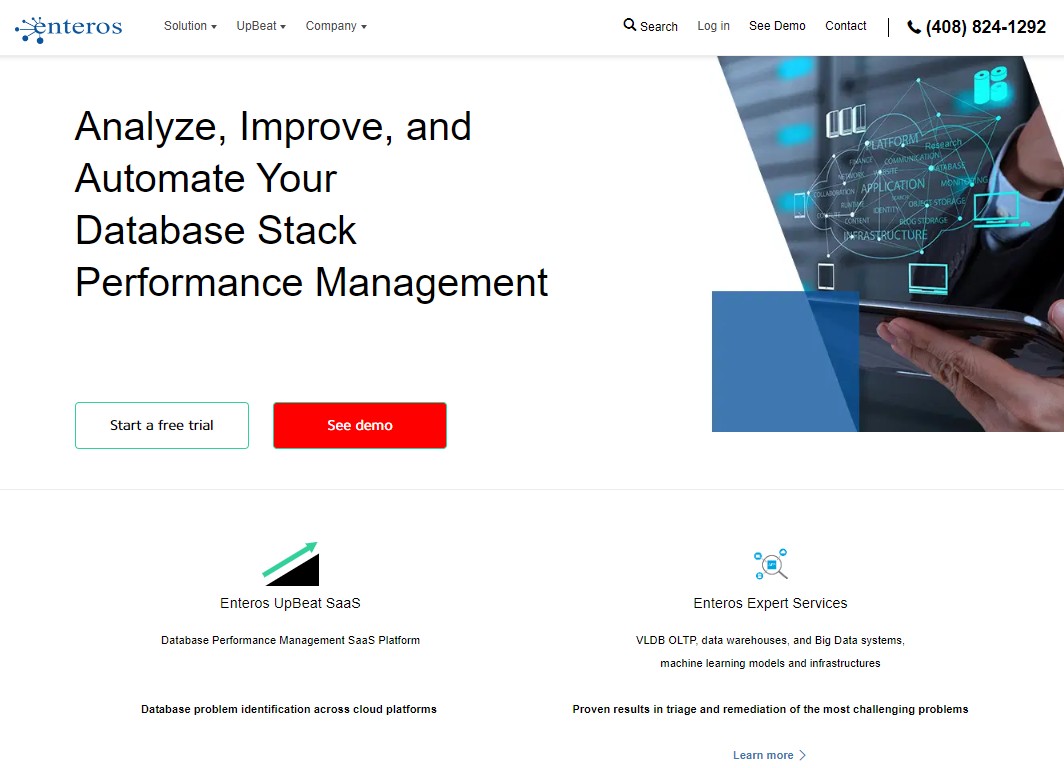The image size is (1064, 768).
Task: Click the red See demo button
Action: [360, 425]
